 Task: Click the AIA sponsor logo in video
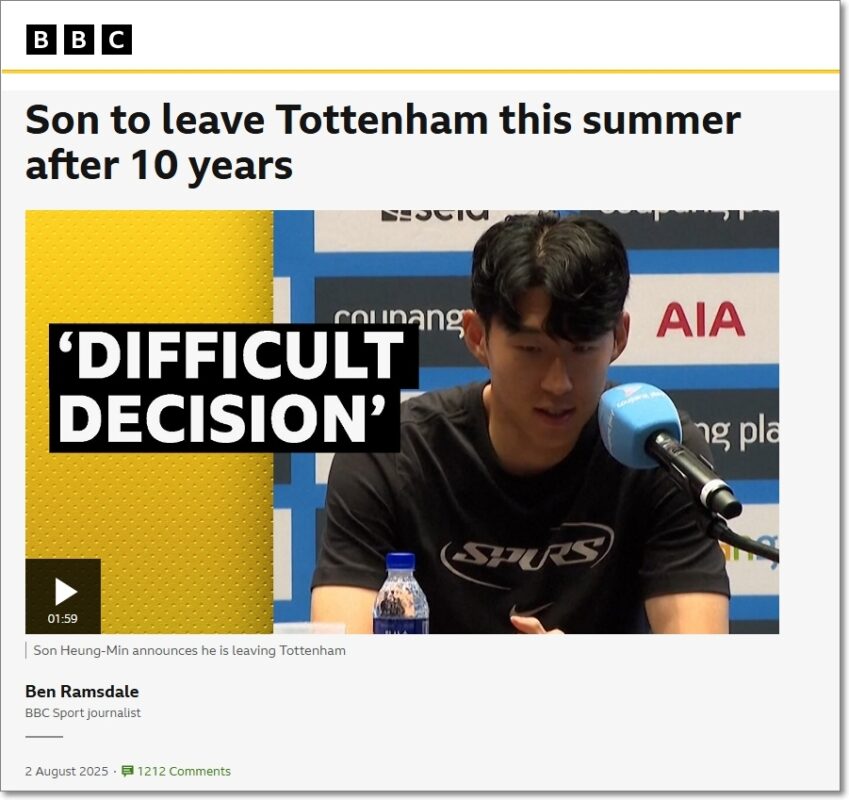point(700,319)
